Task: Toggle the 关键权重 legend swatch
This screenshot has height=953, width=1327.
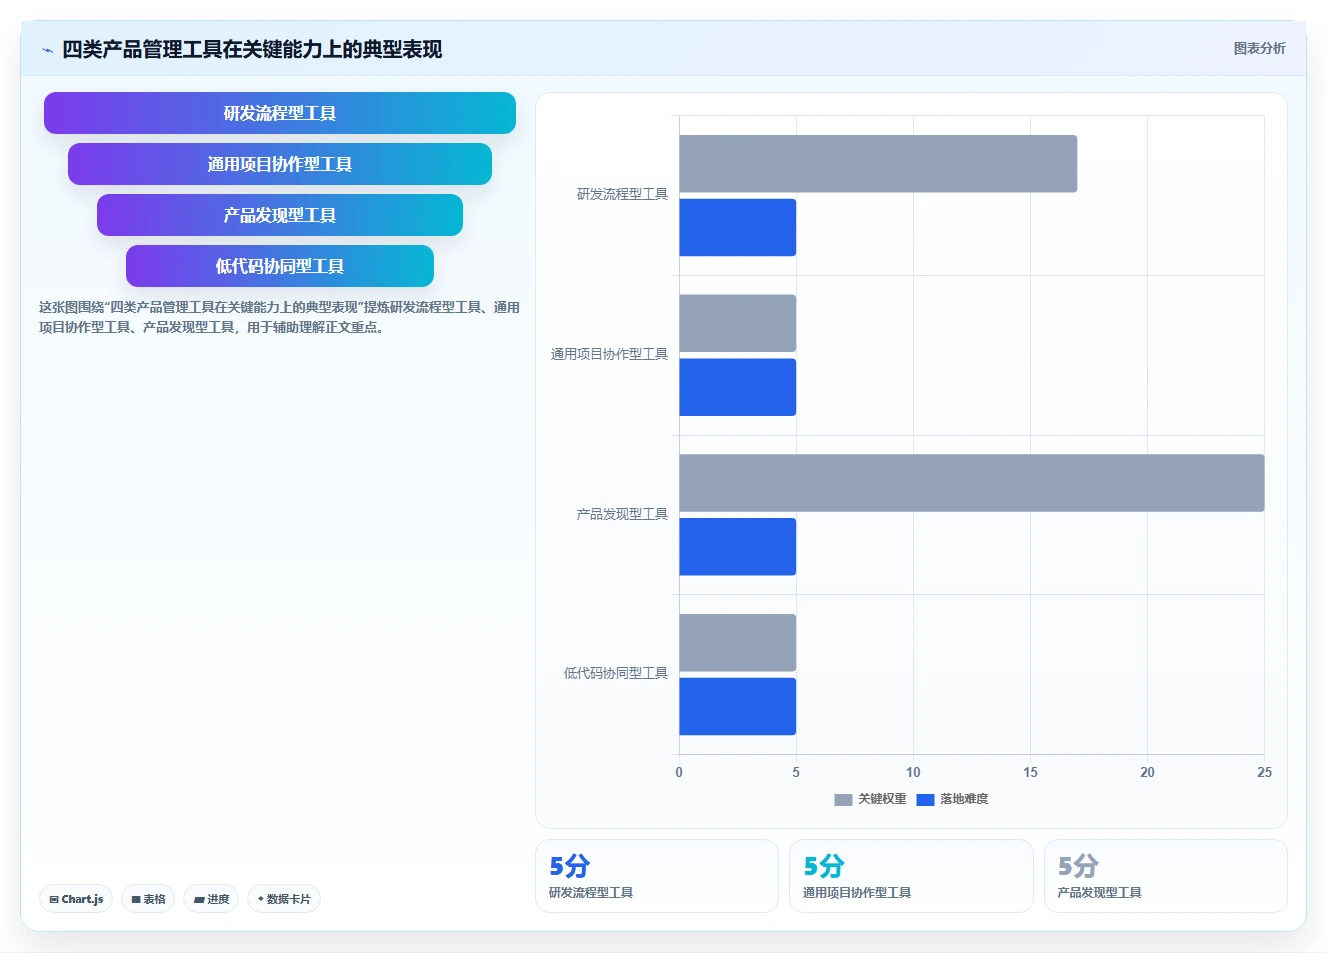Action: (x=843, y=800)
